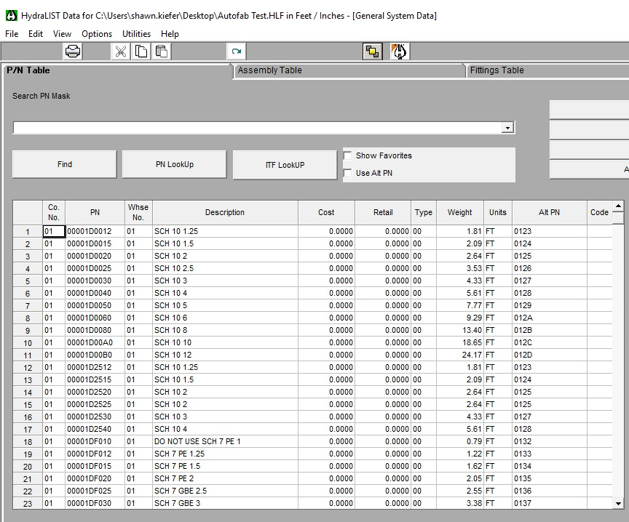
Task: Click the PN column header
Action: click(95, 213)
